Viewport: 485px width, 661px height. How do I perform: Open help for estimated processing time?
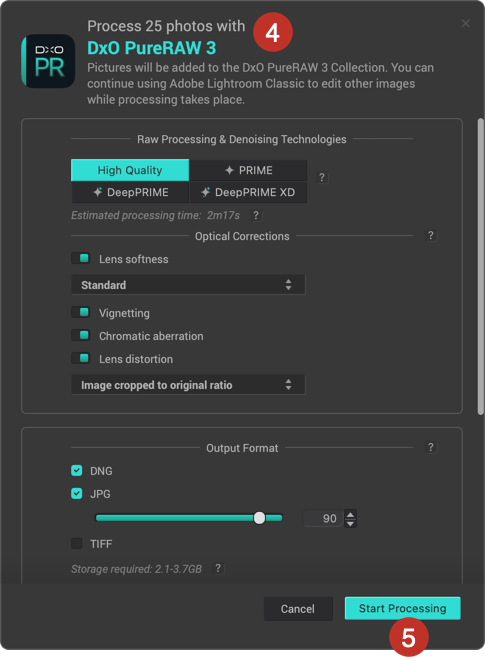pos(256,215)
